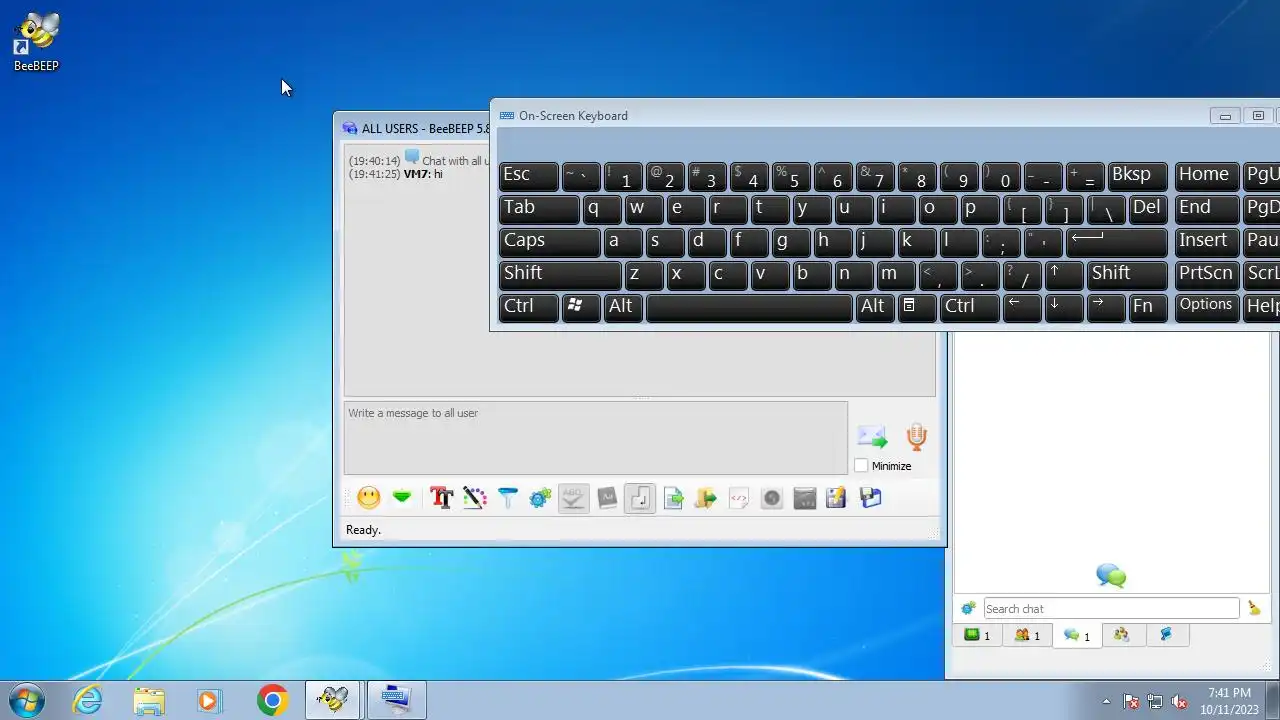The image size is (1280, 720).
Task: Toggle the left Shift key on the keyboard
Action: (560, 275)
